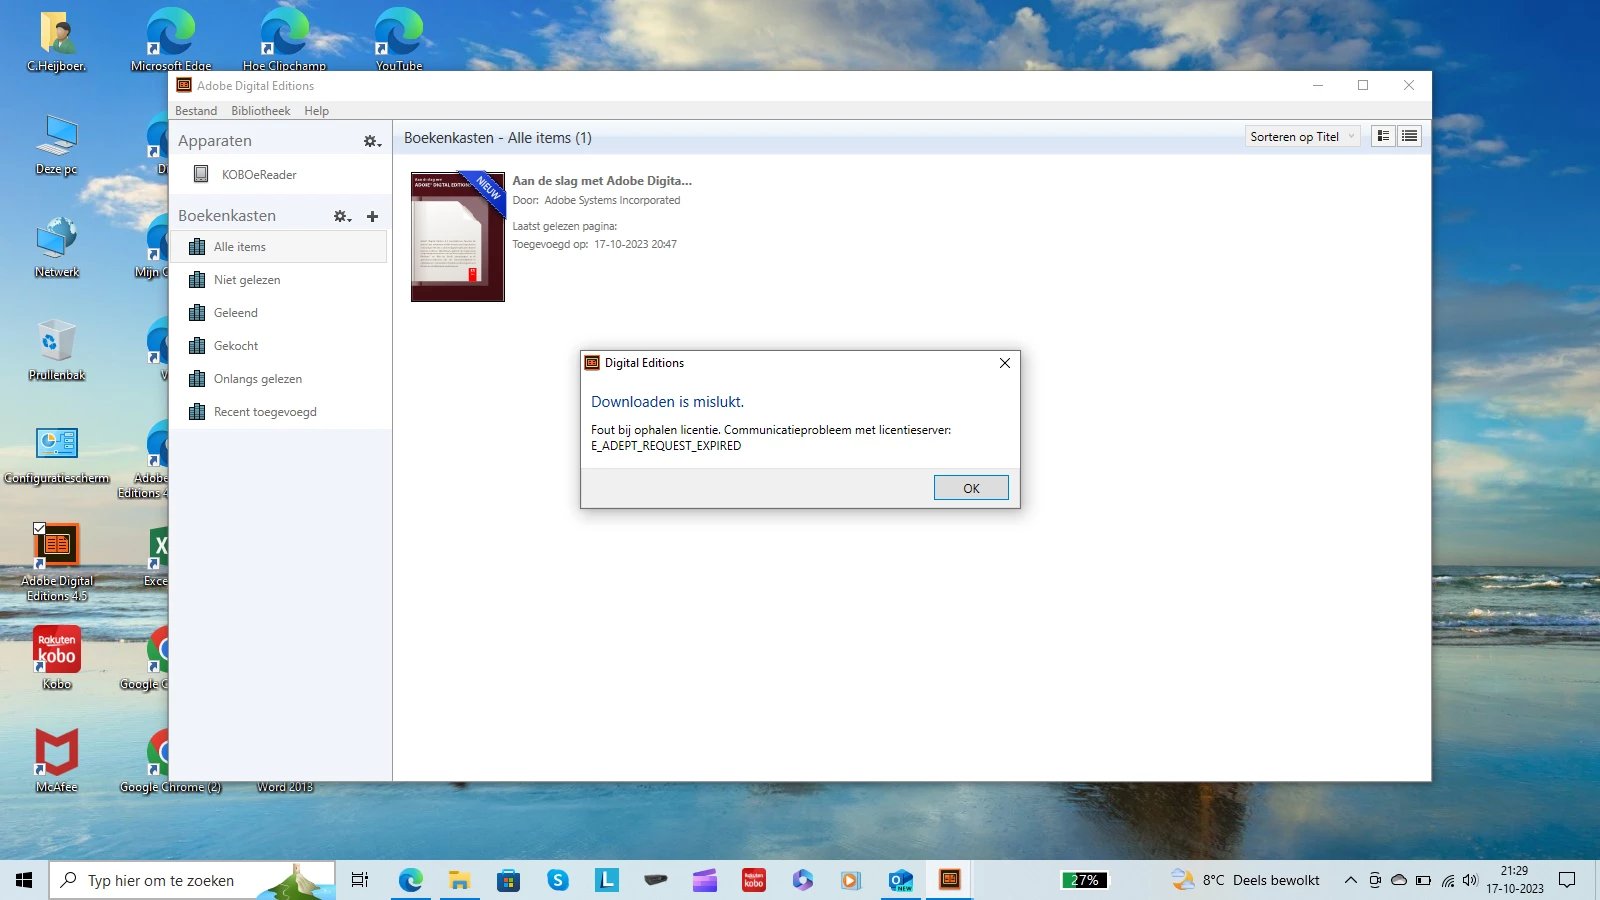The height and width of the screenshot is (900, 1600).
Task: Open the Bestand menu
Action: (x=196, y=111)
